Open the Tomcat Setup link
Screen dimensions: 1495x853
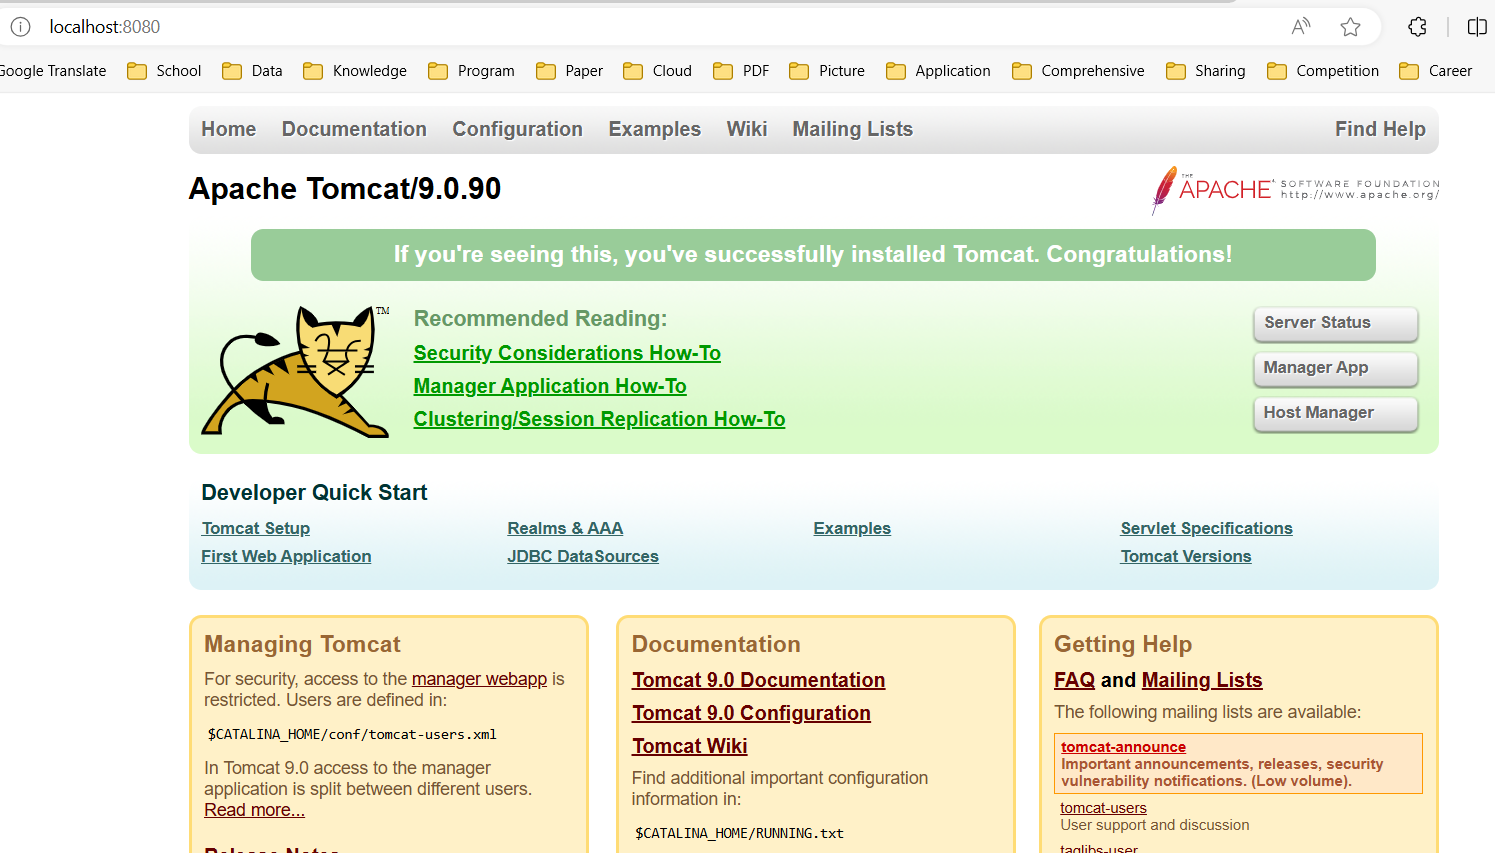[x=256, y=528]
